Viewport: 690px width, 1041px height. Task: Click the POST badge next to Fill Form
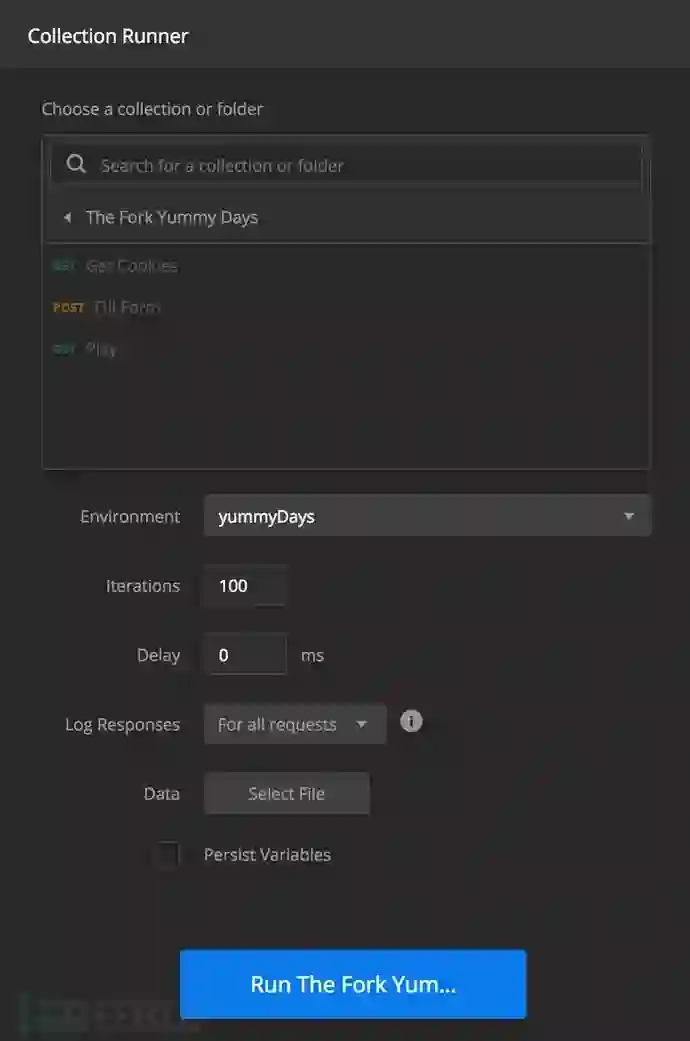[69, 308]
